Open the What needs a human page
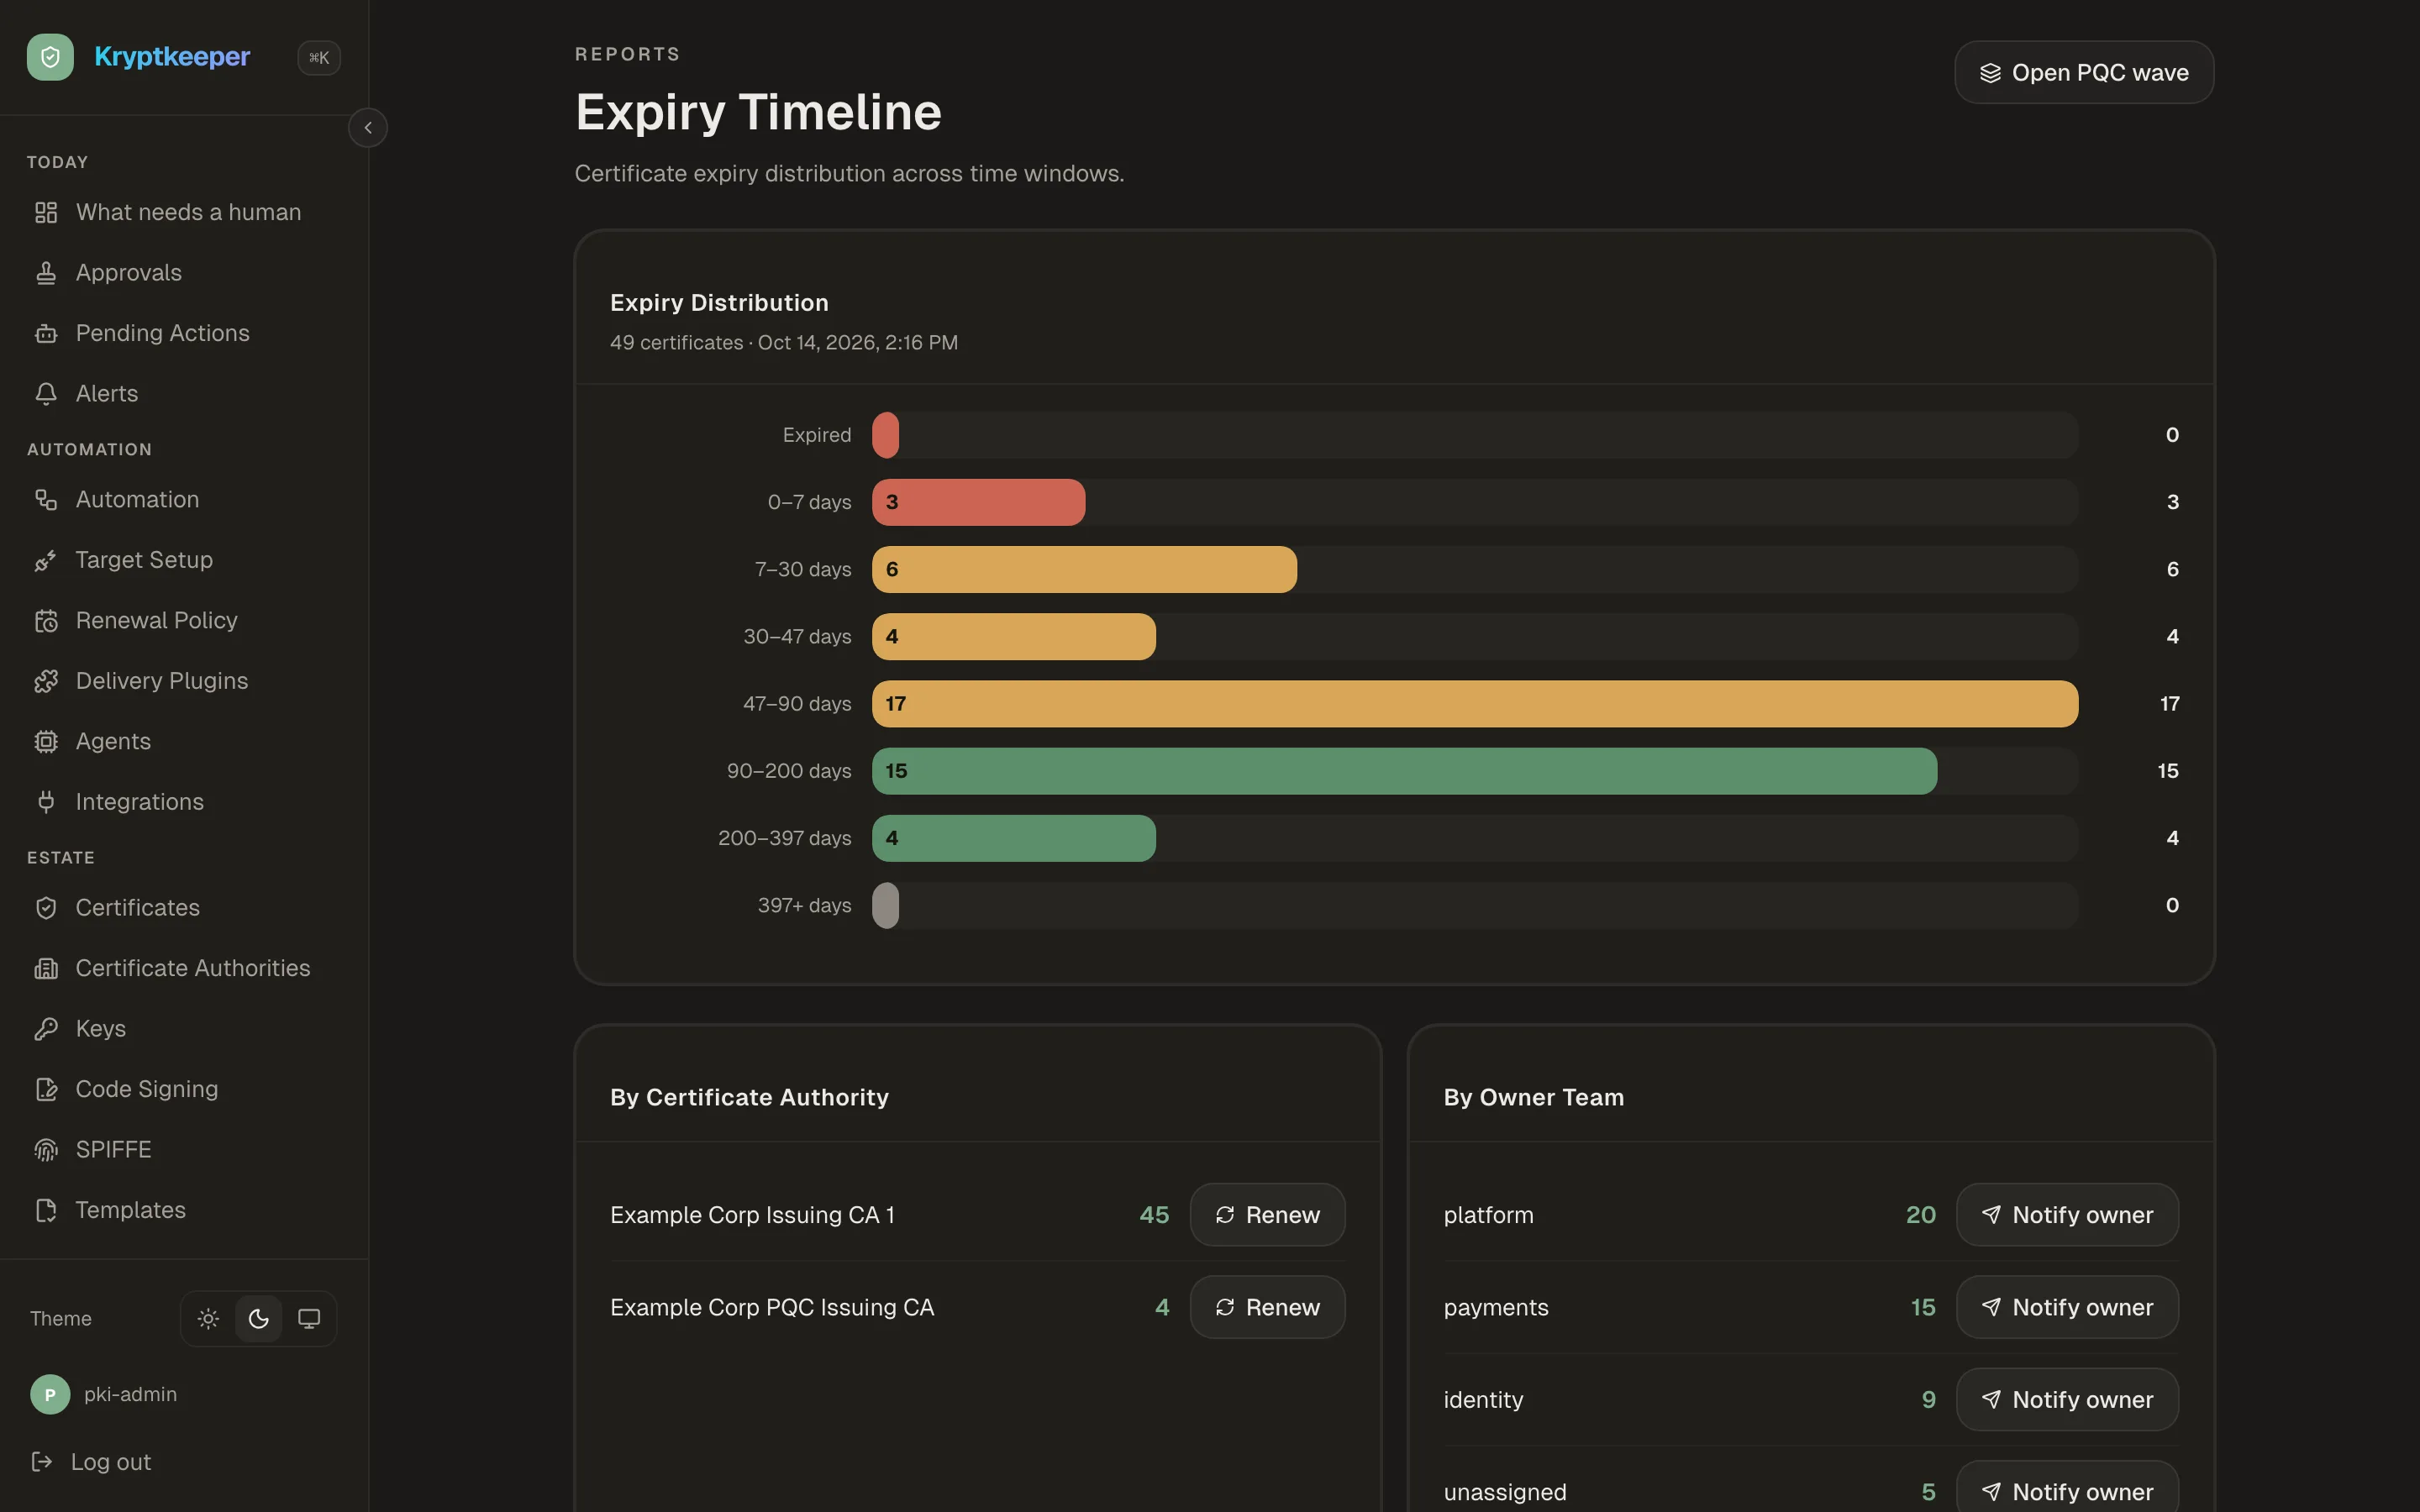 (x=184, y=212)
